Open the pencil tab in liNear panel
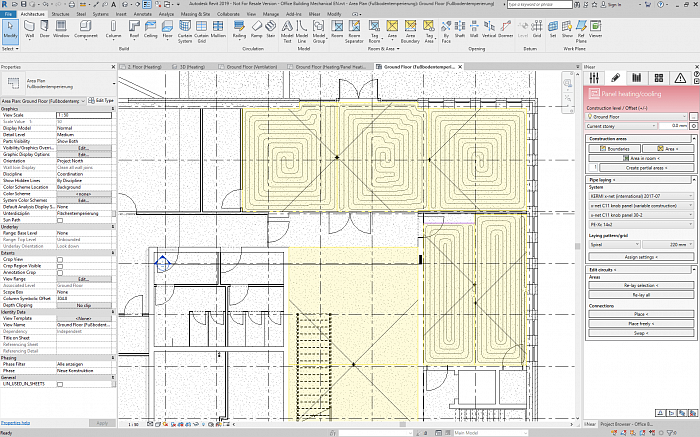This screenshot has height=437, width=700. click(615, 78)
